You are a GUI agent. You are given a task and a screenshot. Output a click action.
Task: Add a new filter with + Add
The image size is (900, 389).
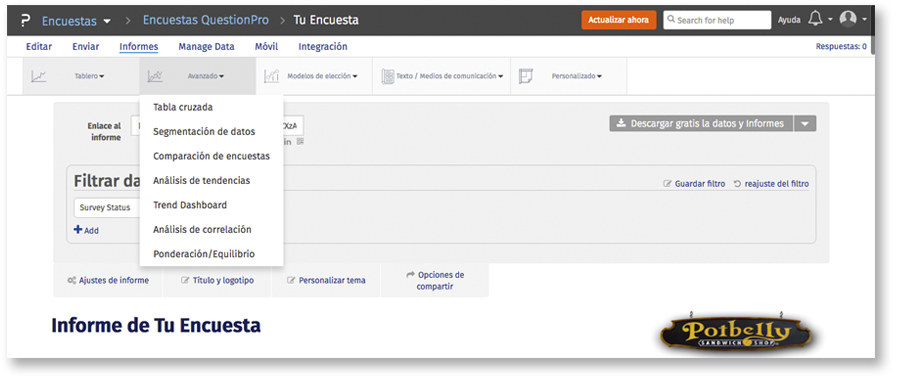pyautogui.click(x=86, y=230)
